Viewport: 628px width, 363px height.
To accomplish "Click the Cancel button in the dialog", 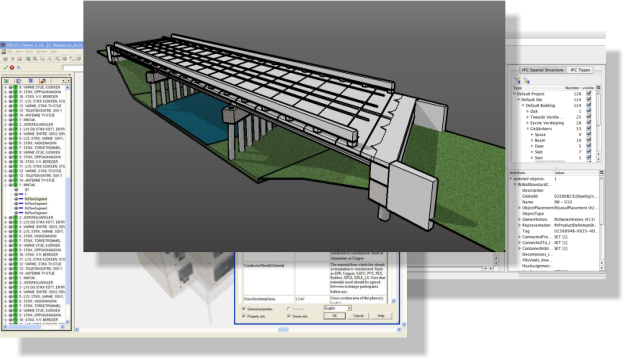I will tap(358, 316).
